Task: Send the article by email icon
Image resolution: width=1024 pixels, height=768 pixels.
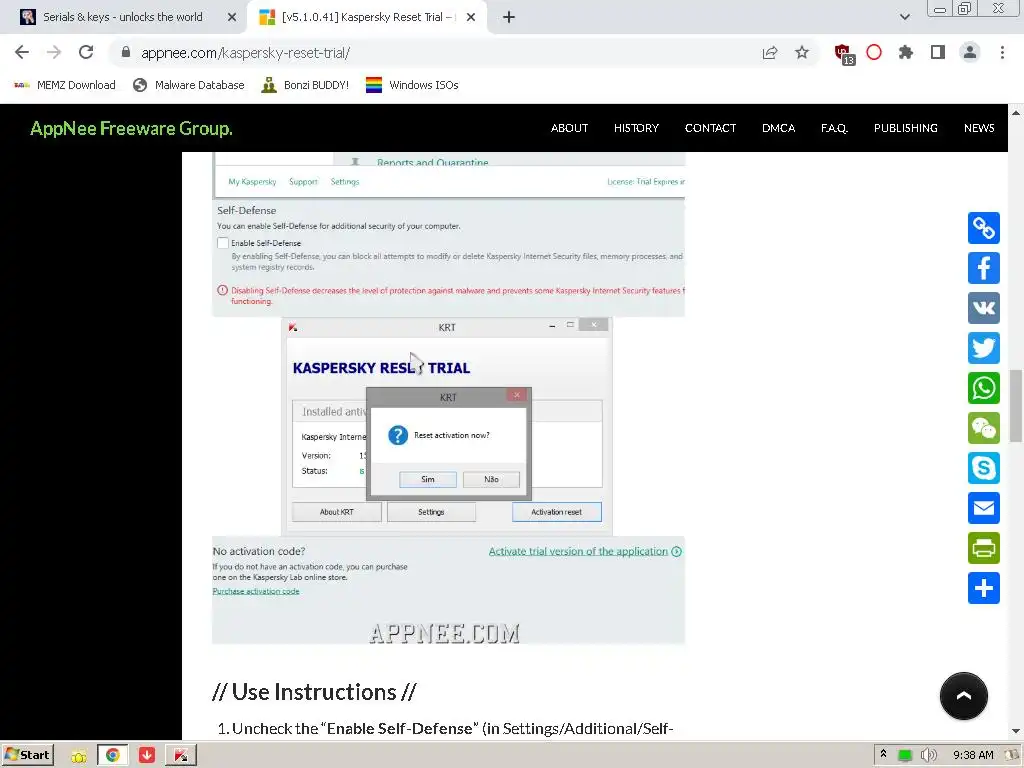Action: (984, 508)
